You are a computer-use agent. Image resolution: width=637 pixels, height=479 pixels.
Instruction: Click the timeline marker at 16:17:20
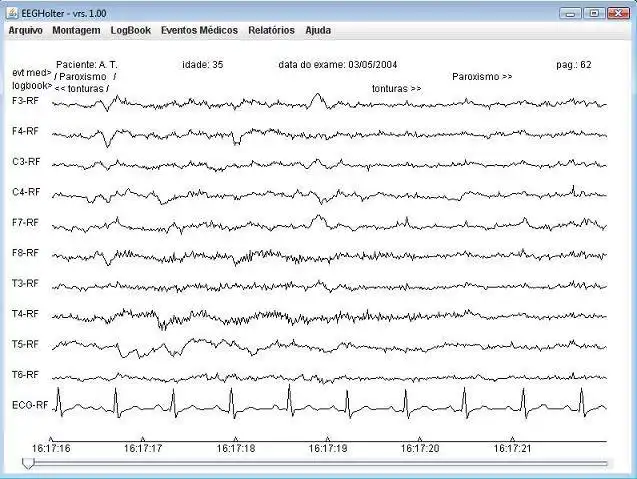[420, 439]
